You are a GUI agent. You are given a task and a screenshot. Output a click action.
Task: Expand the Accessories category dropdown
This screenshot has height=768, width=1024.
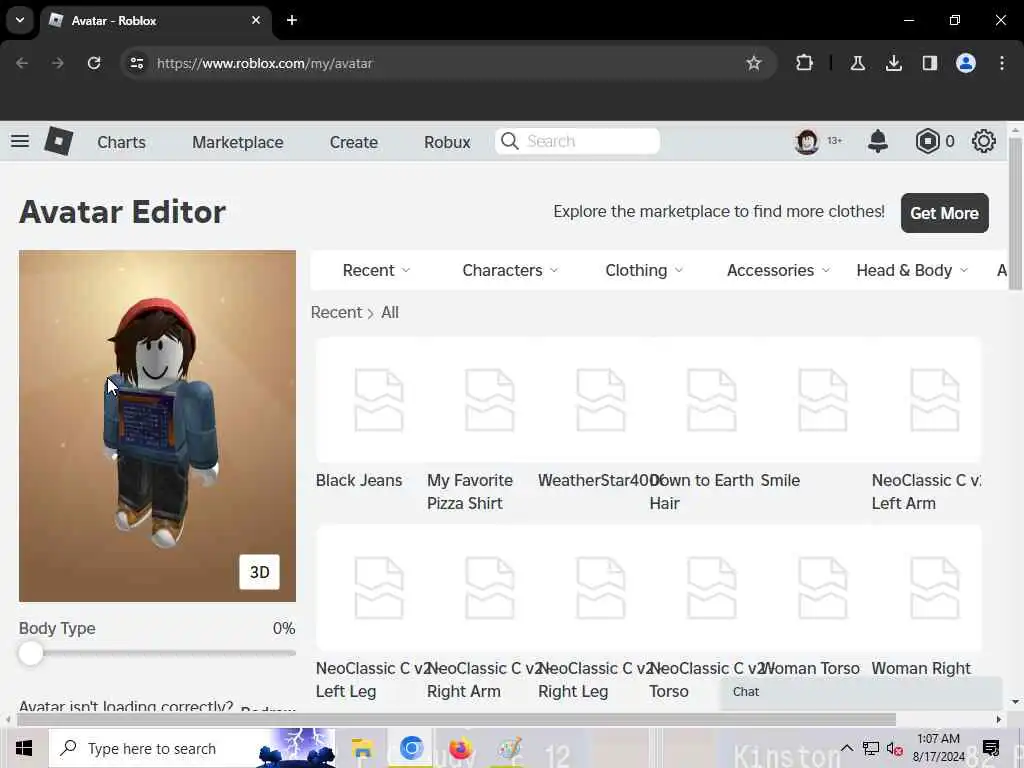778,270
